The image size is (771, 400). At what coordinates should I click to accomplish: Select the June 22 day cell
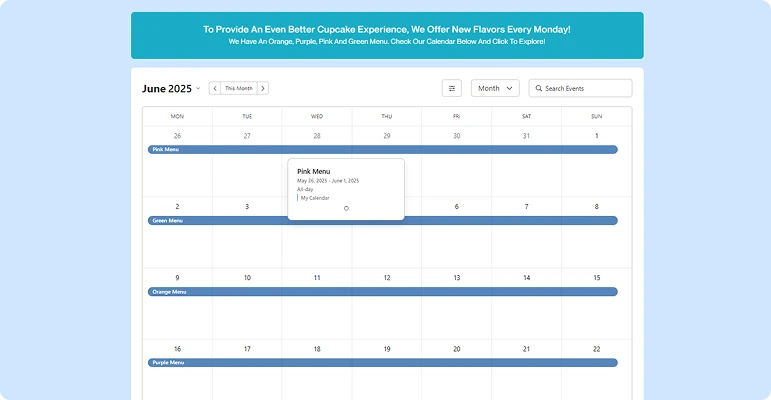coord(596,369)
